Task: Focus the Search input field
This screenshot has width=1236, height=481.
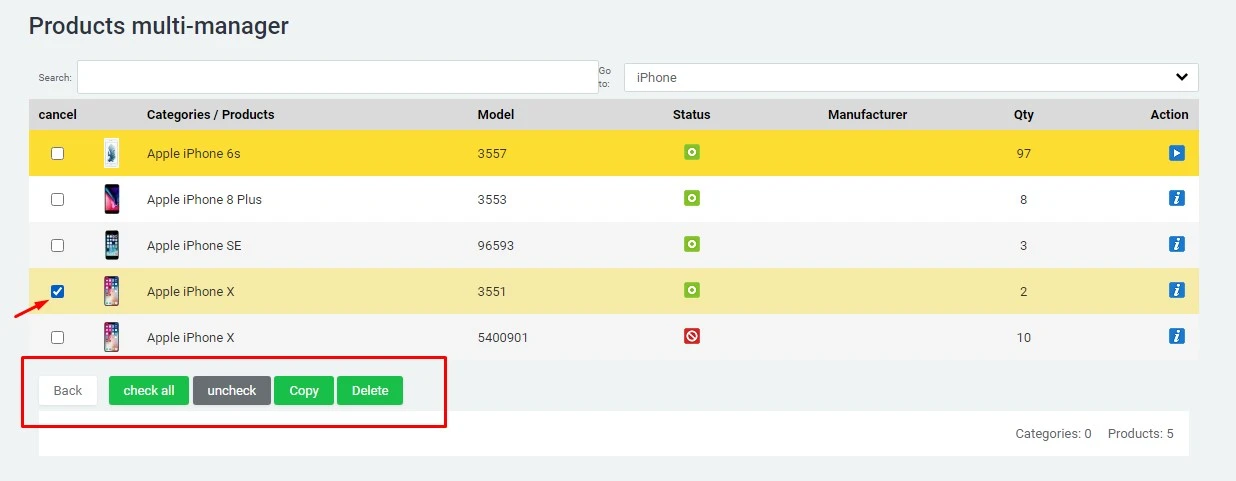Action: 338,77
